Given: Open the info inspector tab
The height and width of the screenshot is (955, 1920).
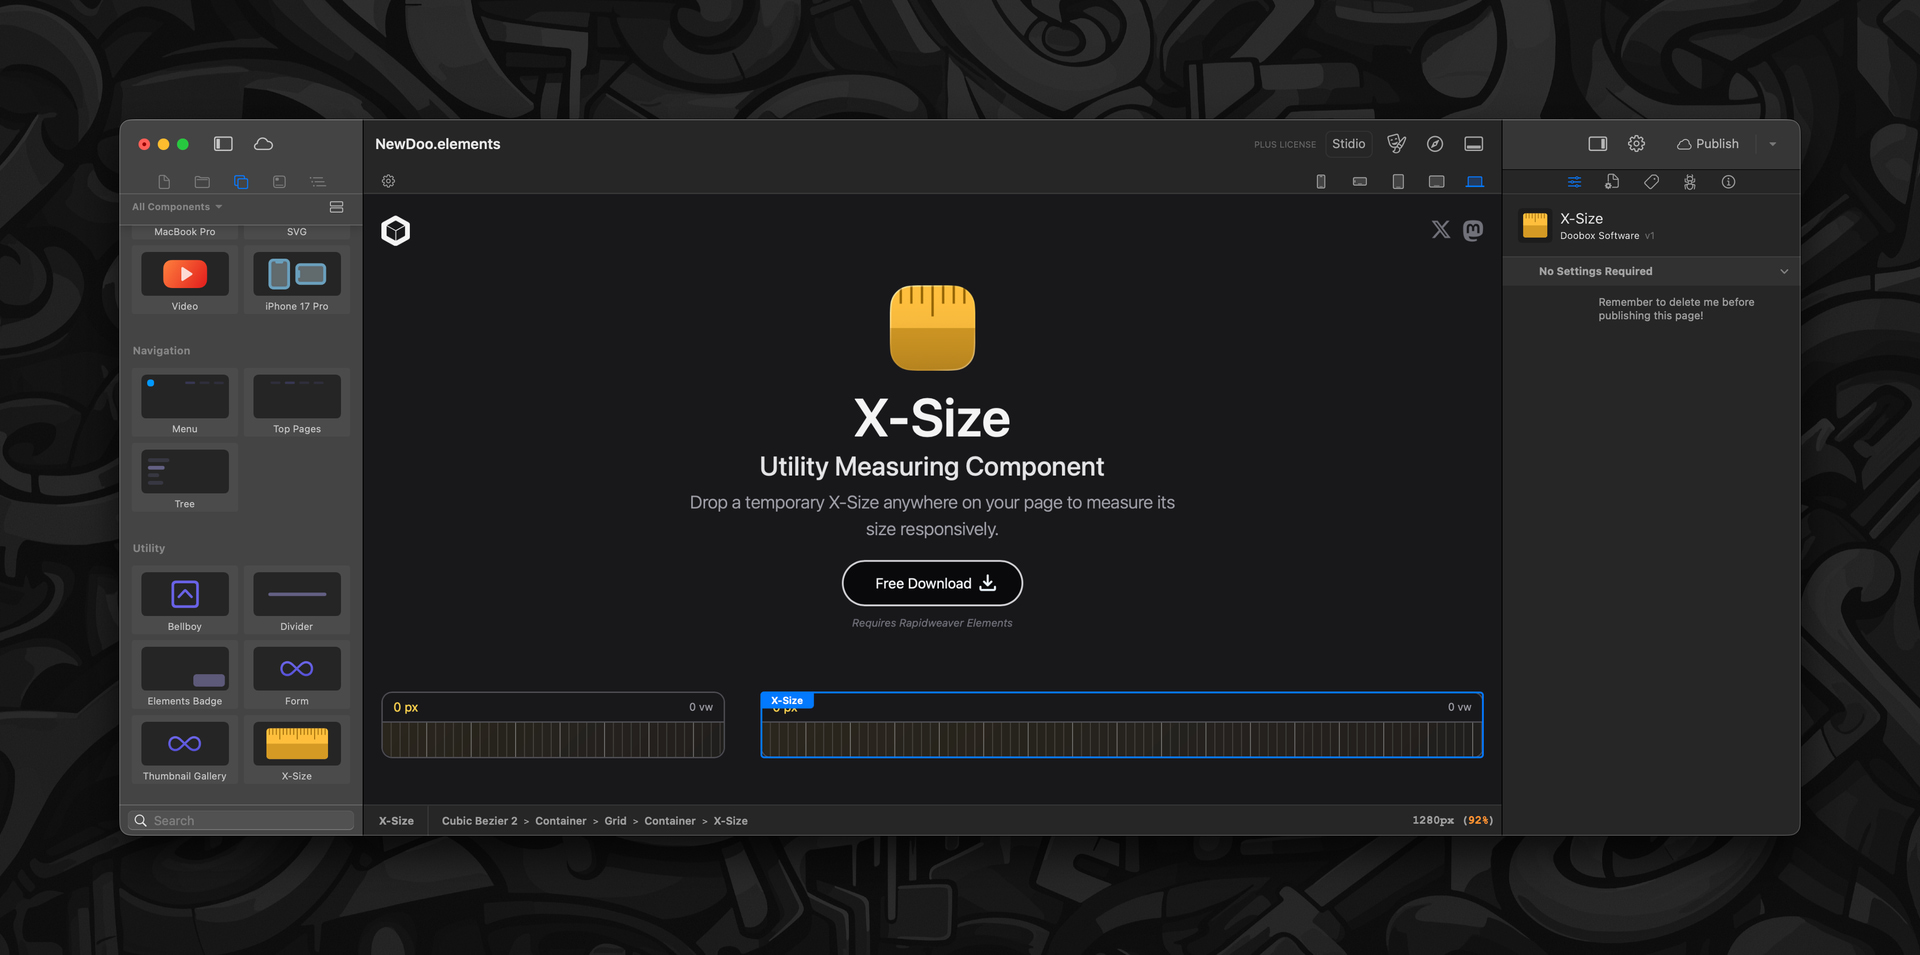Looking at the screenshot, I should (1728, 182).
